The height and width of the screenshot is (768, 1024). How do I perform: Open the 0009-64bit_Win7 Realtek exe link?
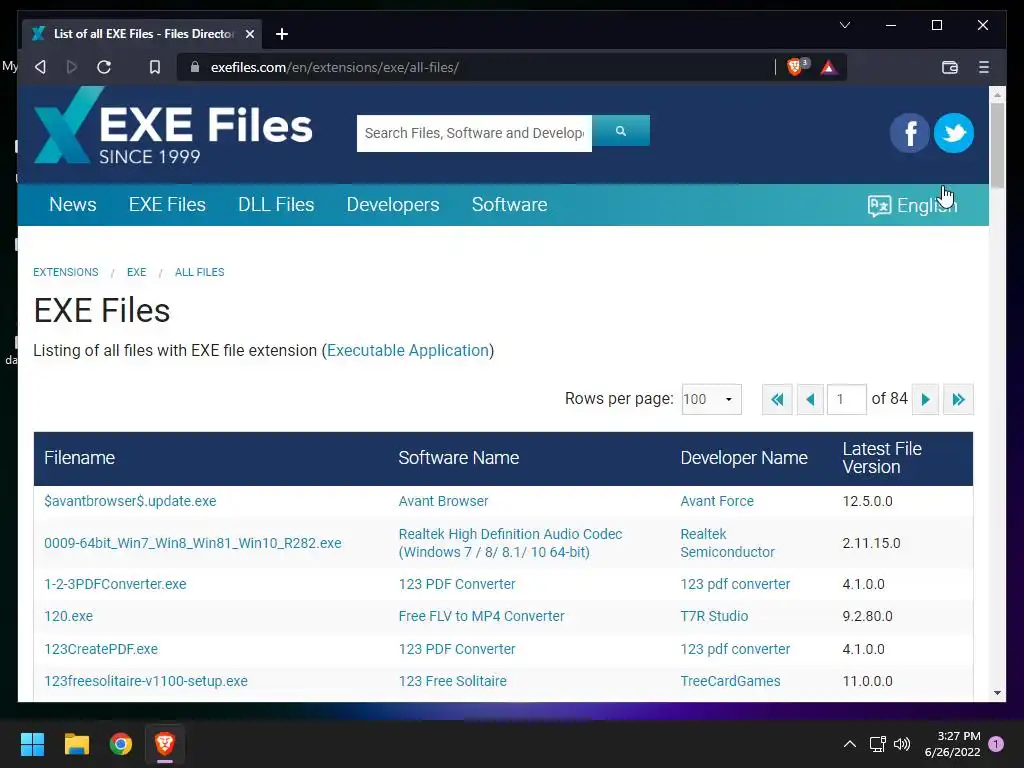pos(193,543)
